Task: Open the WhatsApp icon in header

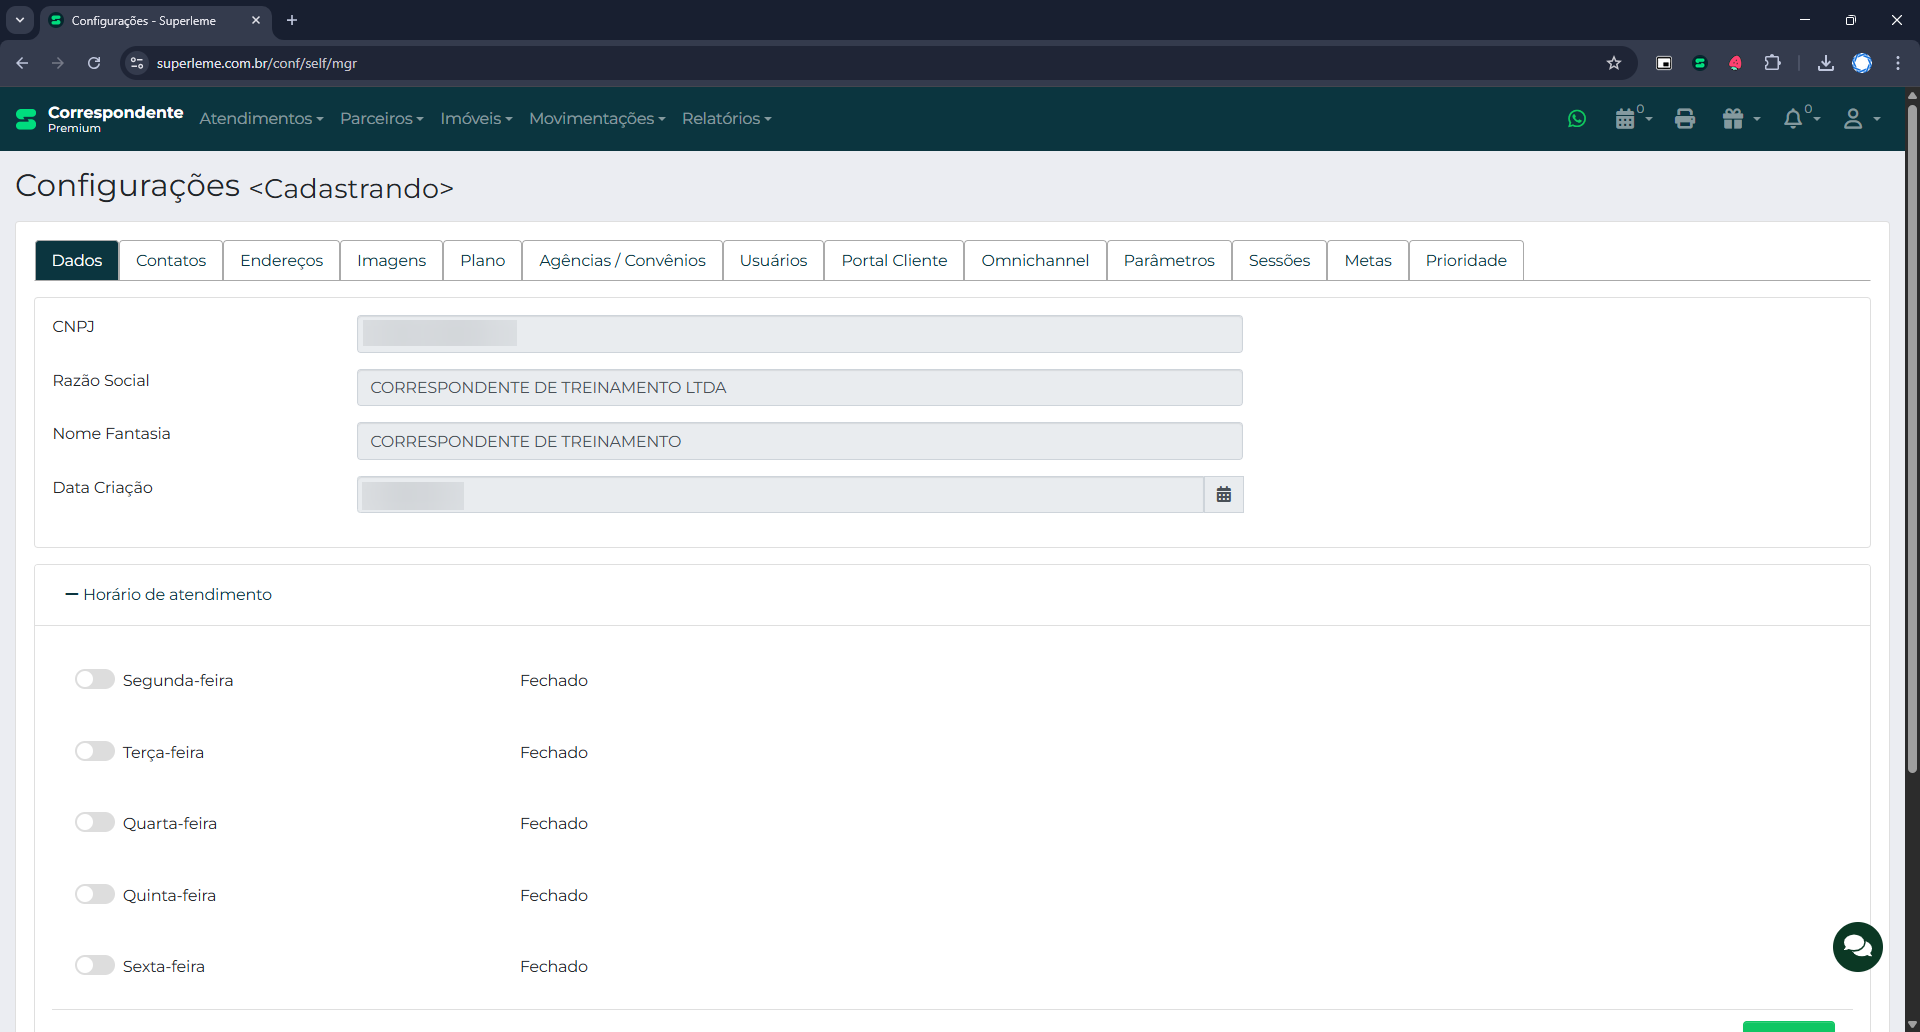Action: (1577, 119)
